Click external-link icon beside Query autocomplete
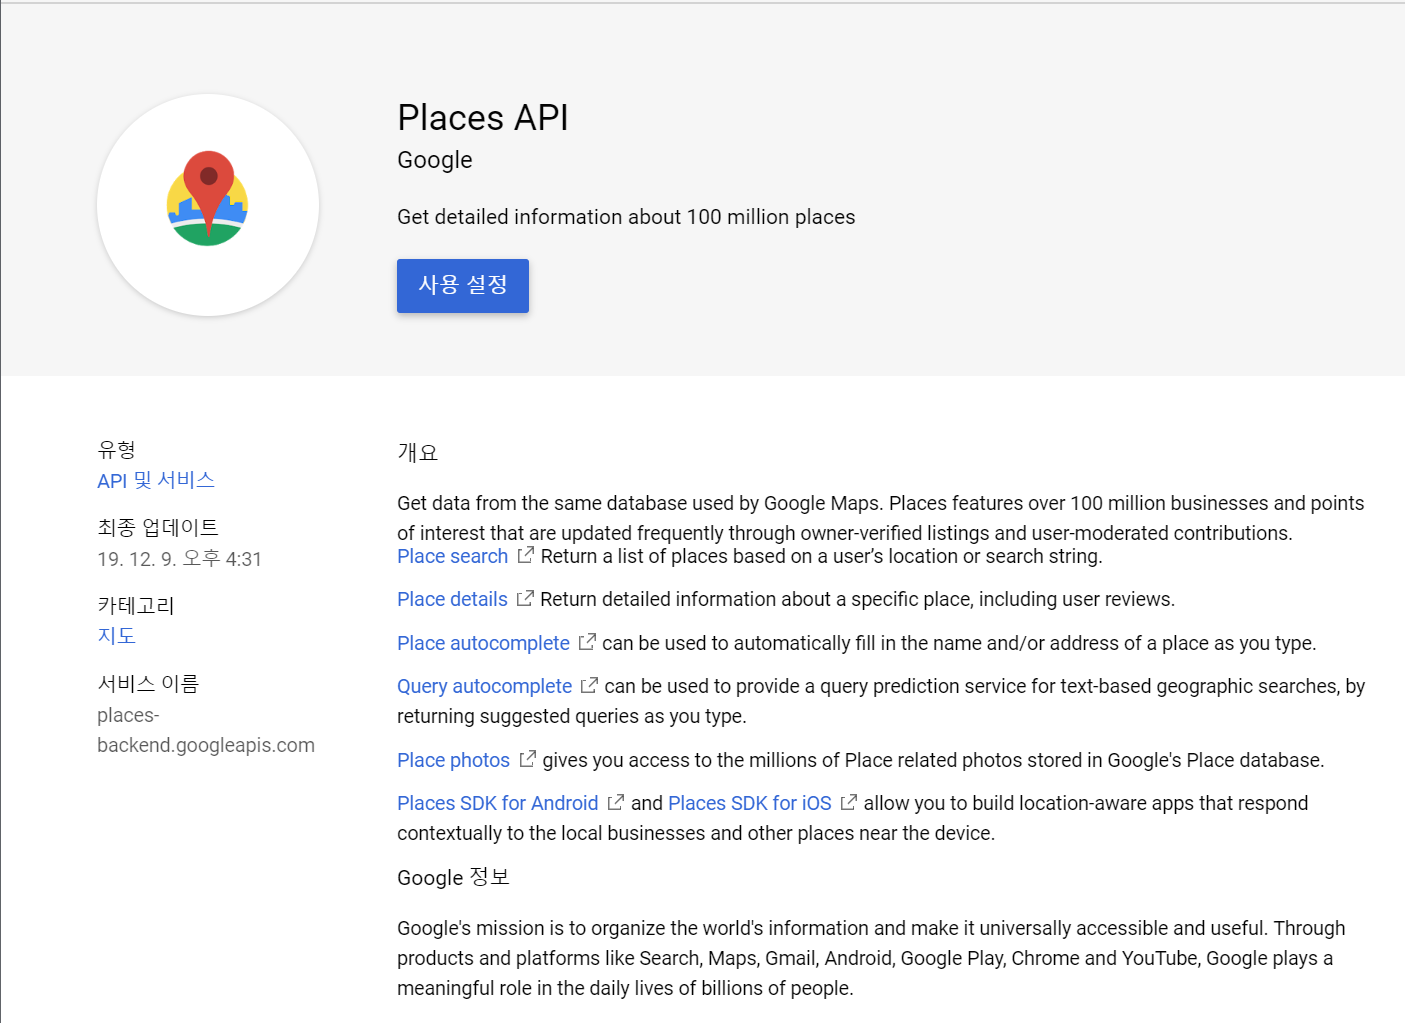Screen dimensions: 1405x1023 click(x=590, y=685)
